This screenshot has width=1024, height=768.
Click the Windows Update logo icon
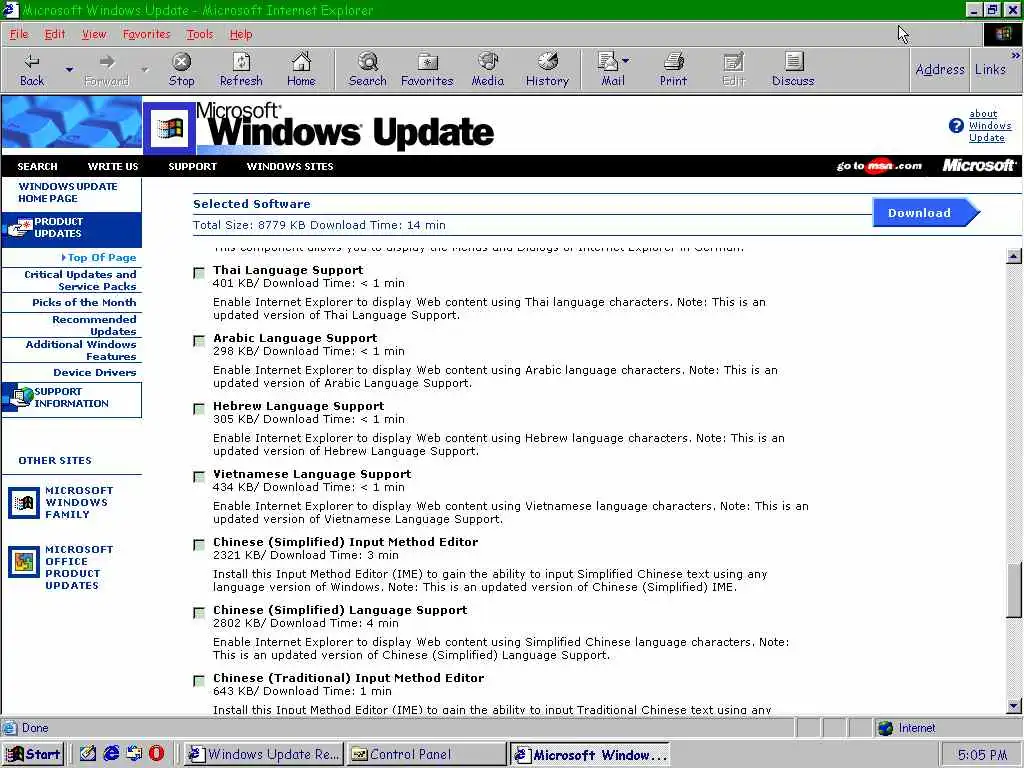point(170,128)
